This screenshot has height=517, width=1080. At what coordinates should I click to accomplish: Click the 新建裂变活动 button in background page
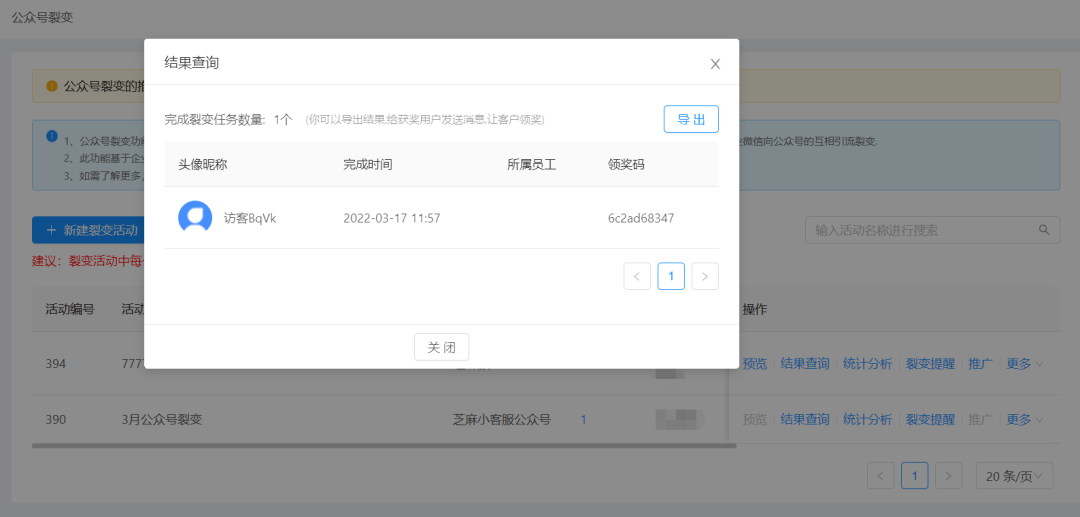87,231
